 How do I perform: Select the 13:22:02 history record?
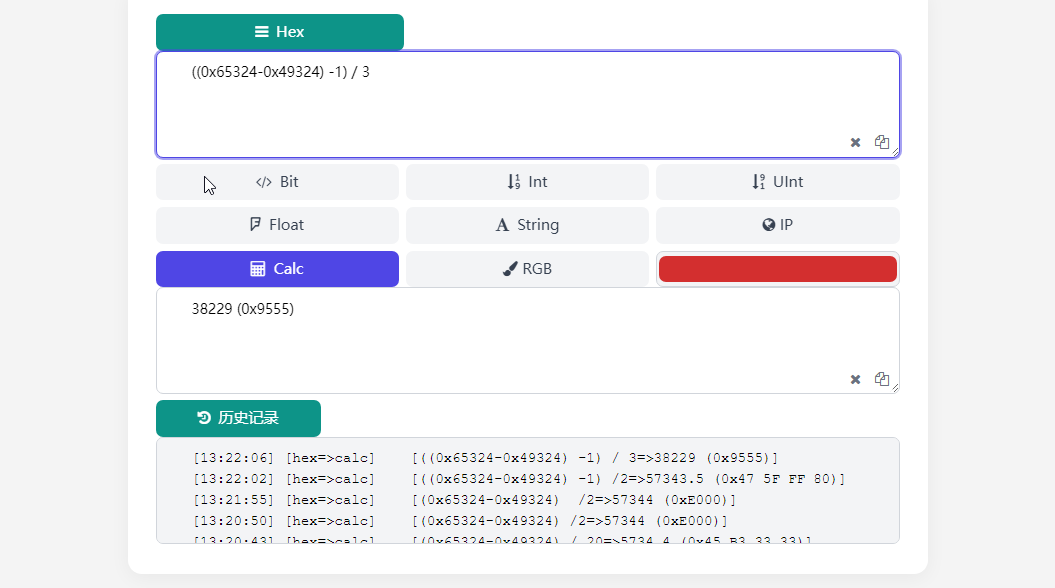pyautogui.click(x=518, y=479)
